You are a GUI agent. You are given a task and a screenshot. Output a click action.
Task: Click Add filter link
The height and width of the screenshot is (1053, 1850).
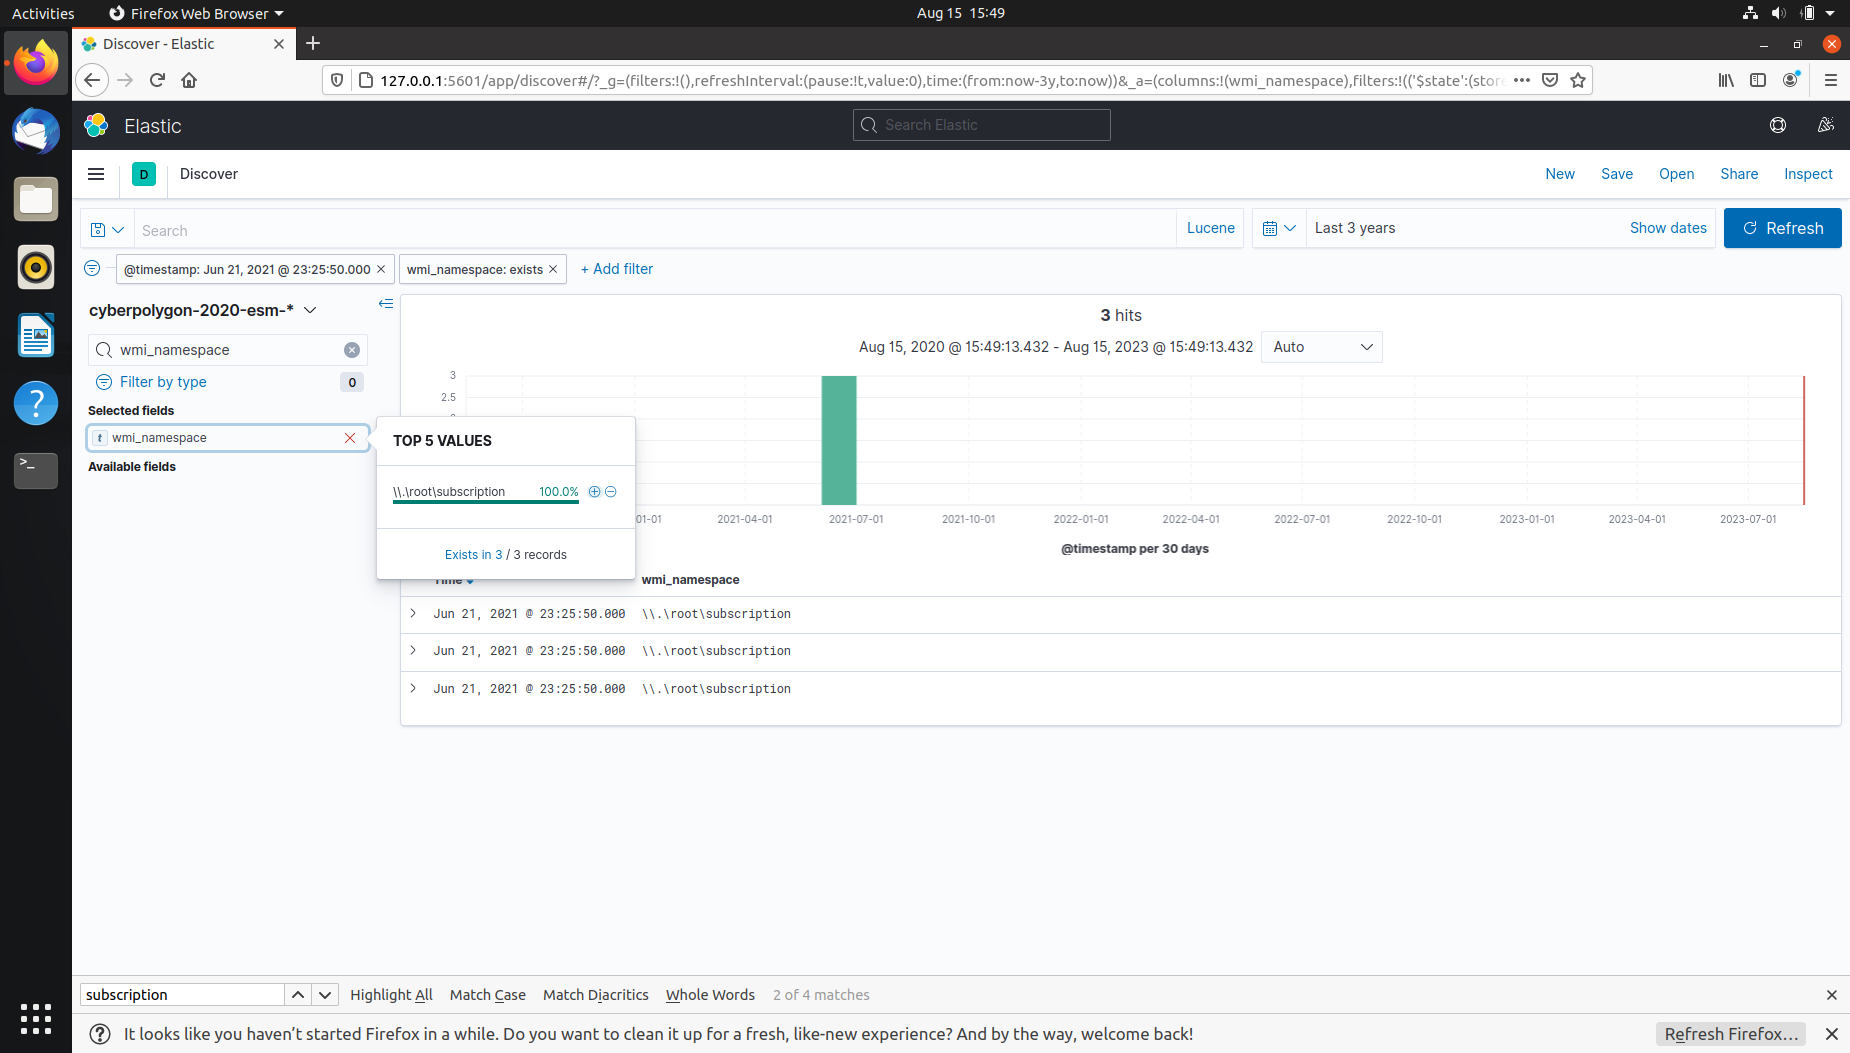click(617, 269)
